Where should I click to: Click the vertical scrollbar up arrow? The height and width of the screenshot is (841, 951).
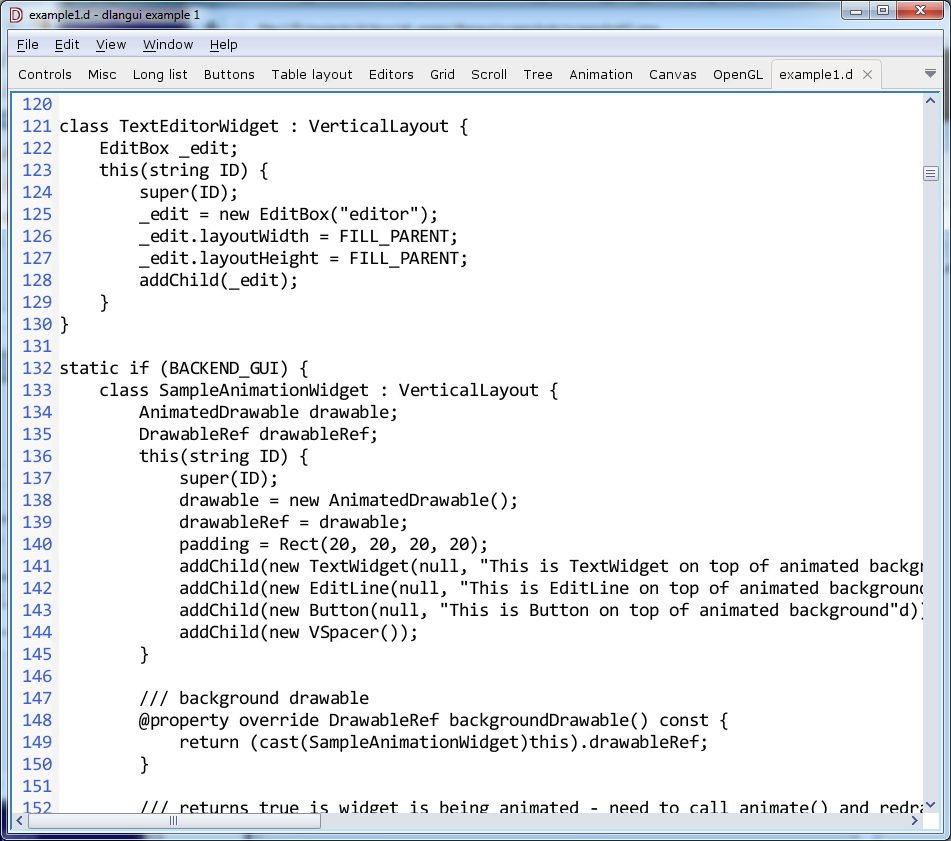pyautogui.click(x=930, y=102)
